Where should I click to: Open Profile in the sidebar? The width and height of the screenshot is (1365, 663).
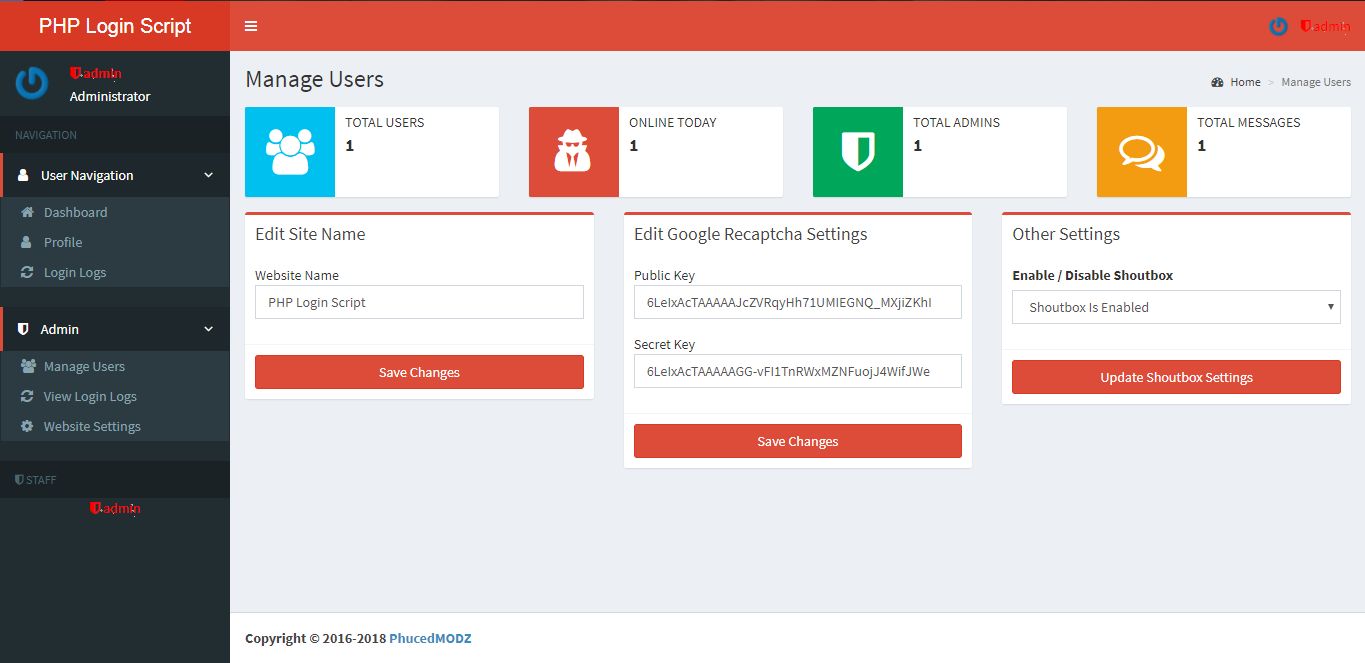[x=63, y=242]
